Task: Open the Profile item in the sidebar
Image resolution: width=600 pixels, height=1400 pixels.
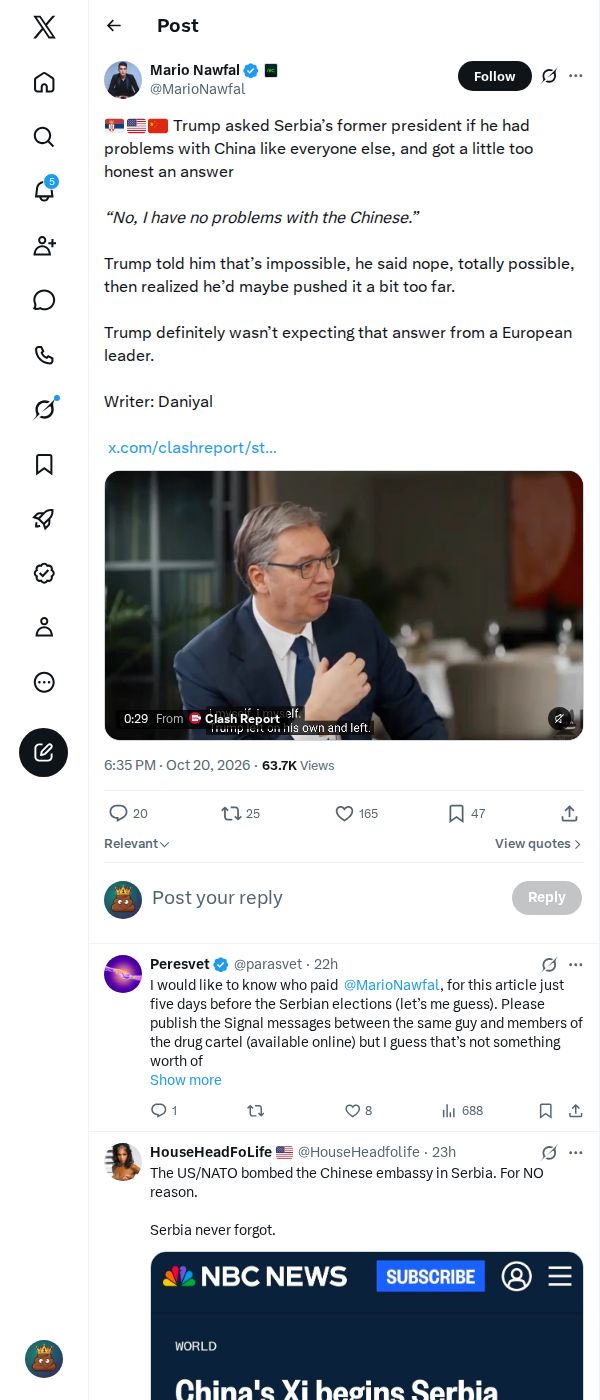Action: coord(44,627)
